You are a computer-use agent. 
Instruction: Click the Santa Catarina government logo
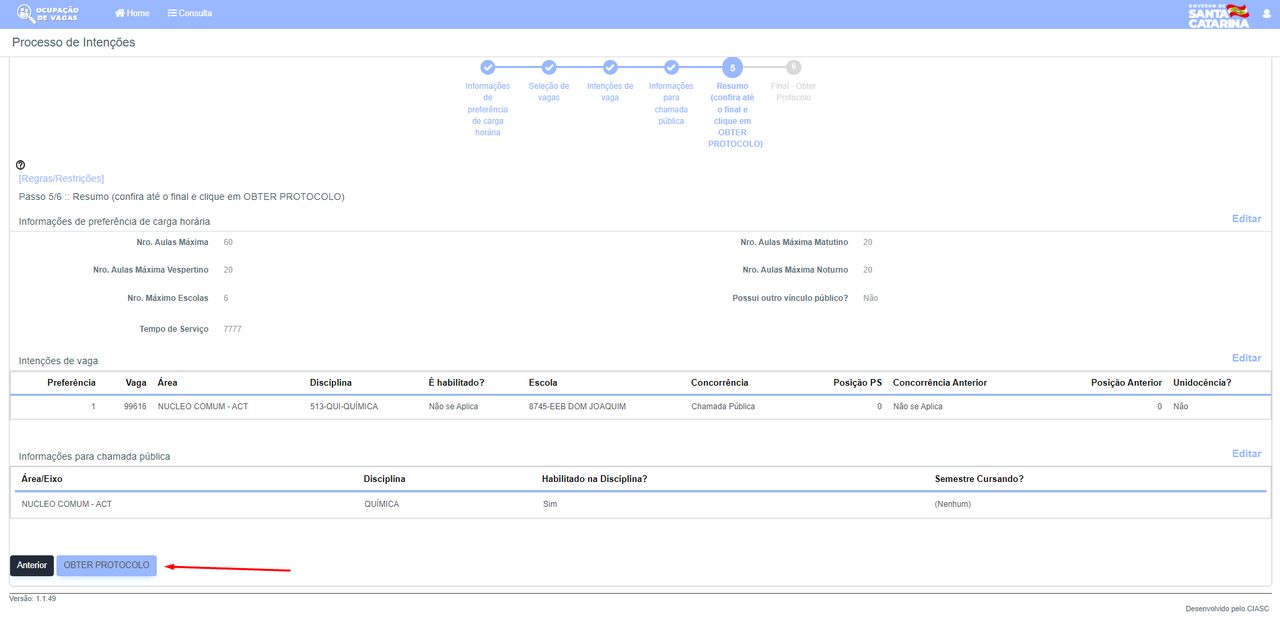(x=1218, y=14)
